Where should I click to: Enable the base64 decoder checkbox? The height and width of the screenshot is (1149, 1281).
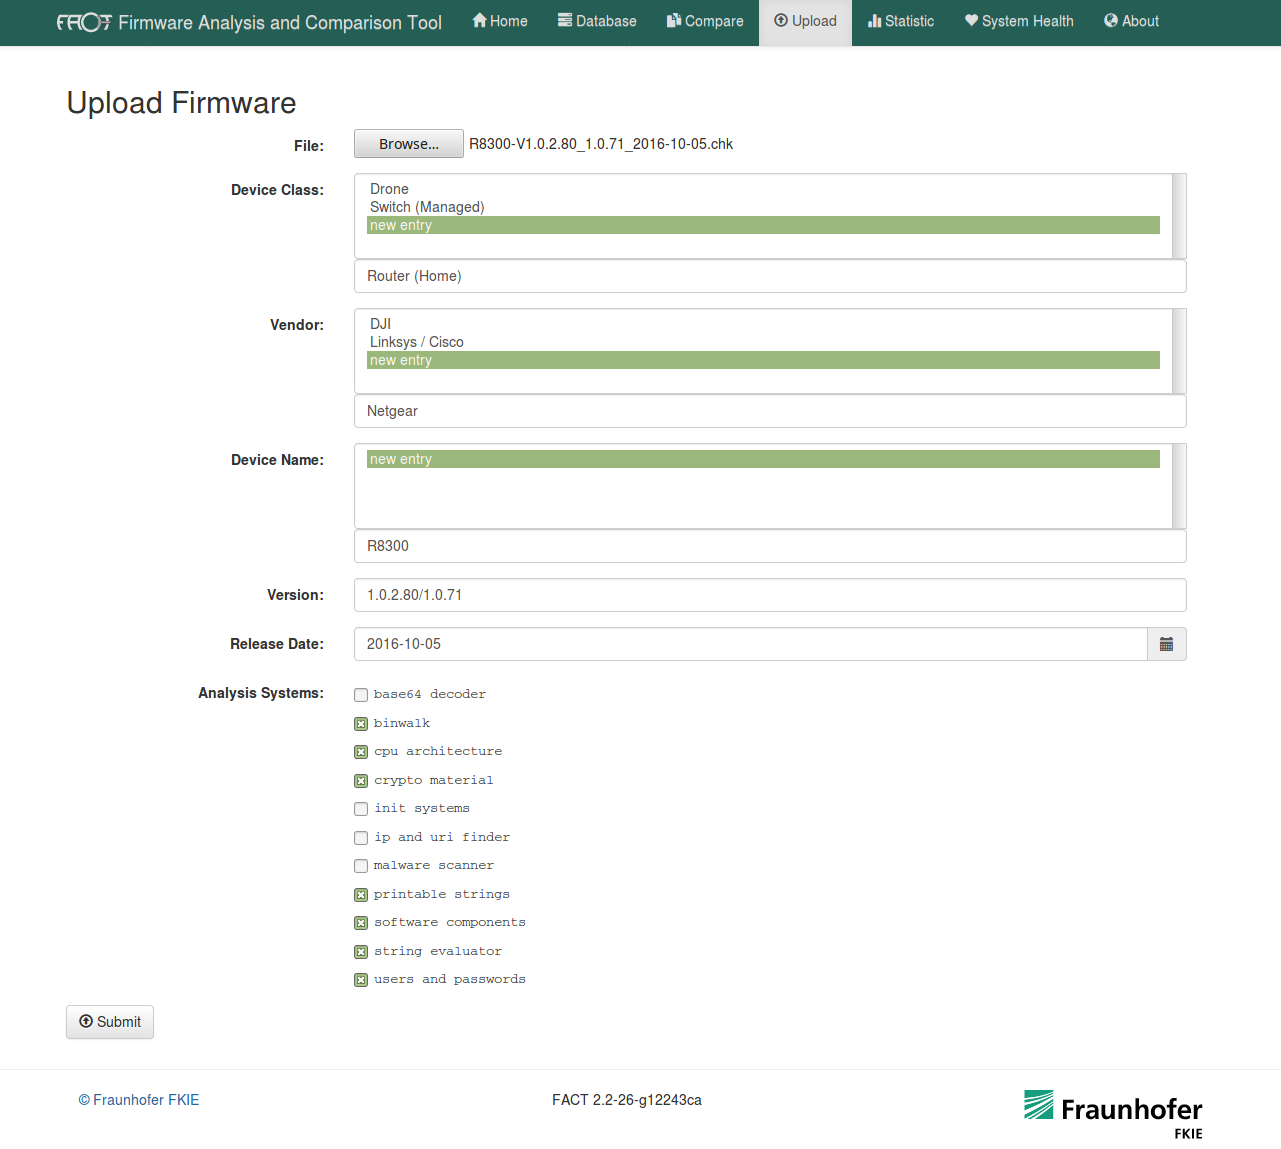click(x=361, y=695)
